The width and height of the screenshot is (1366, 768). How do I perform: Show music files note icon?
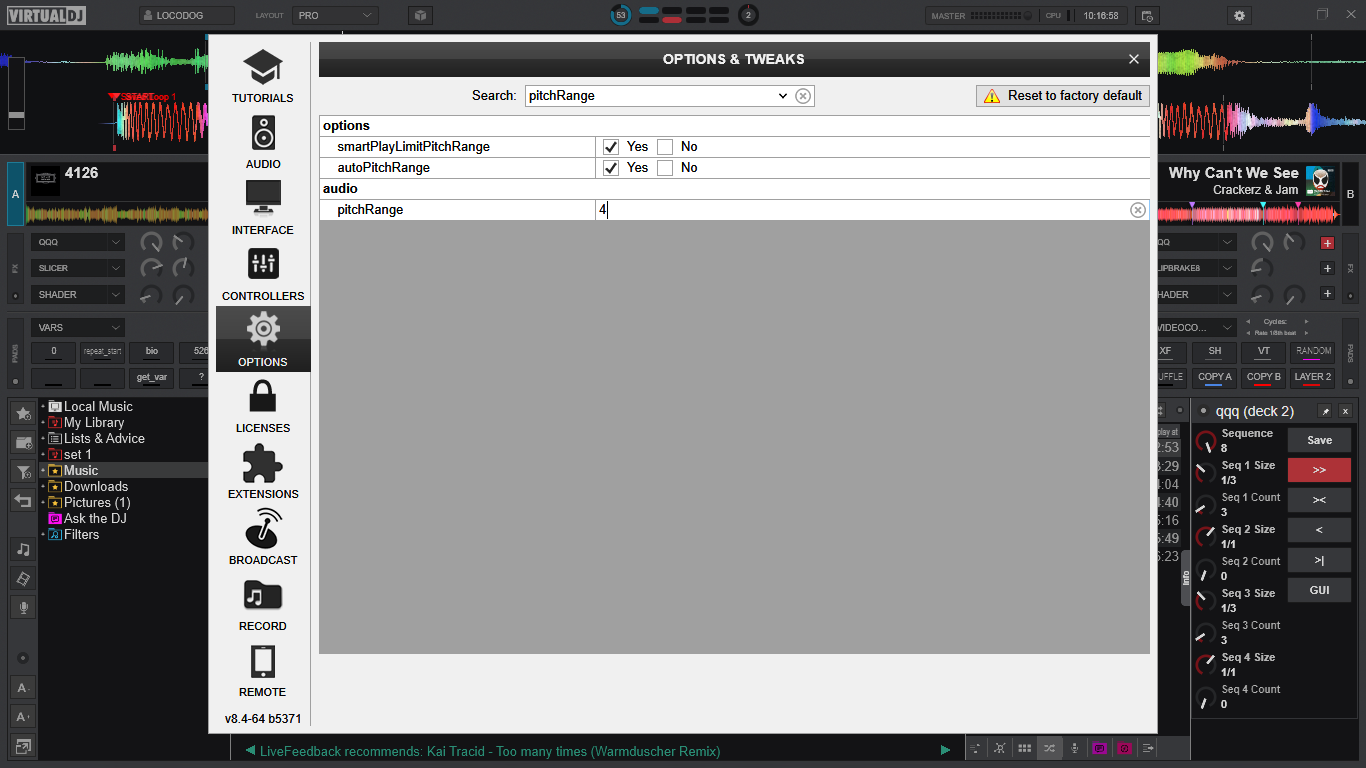click(23, 549)
